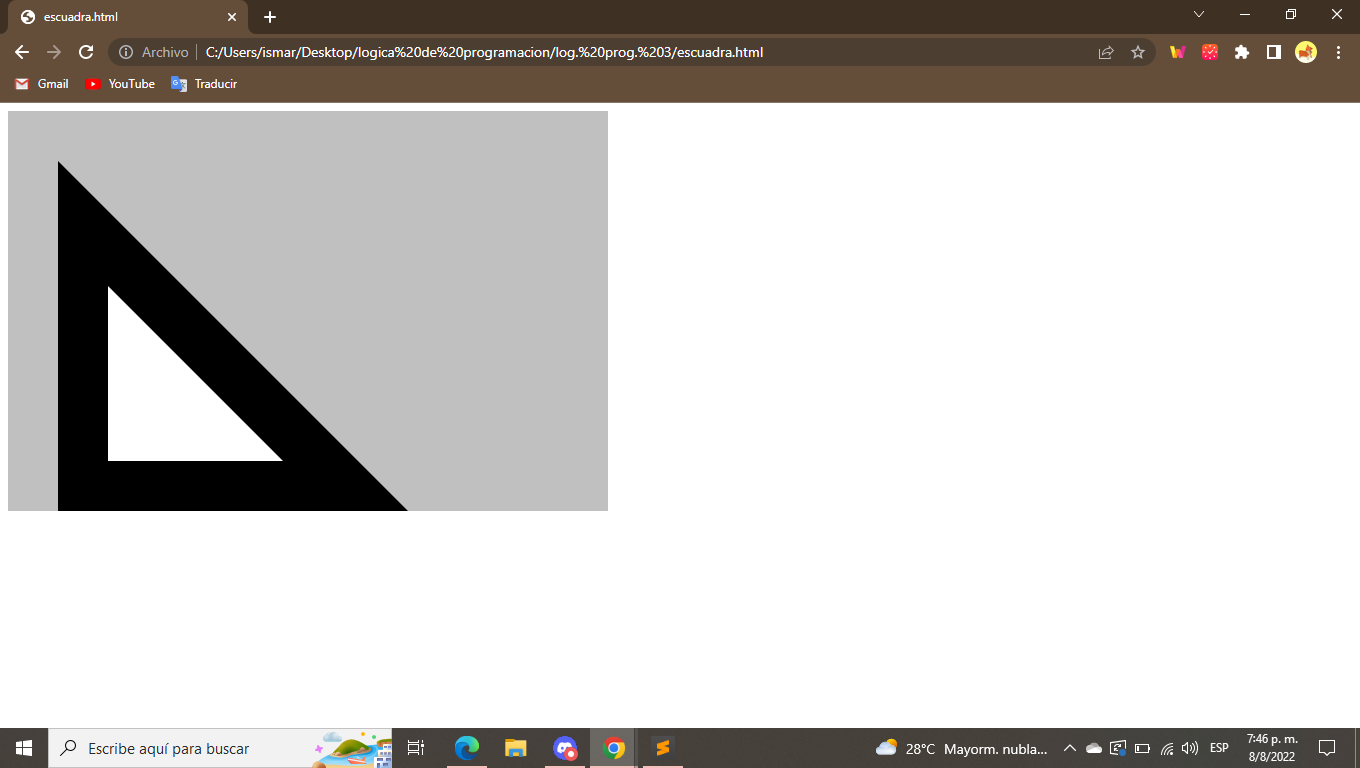Open the Chrome three-dot menu
This screenshot has height=768, width=1360.
[1338, 52]
